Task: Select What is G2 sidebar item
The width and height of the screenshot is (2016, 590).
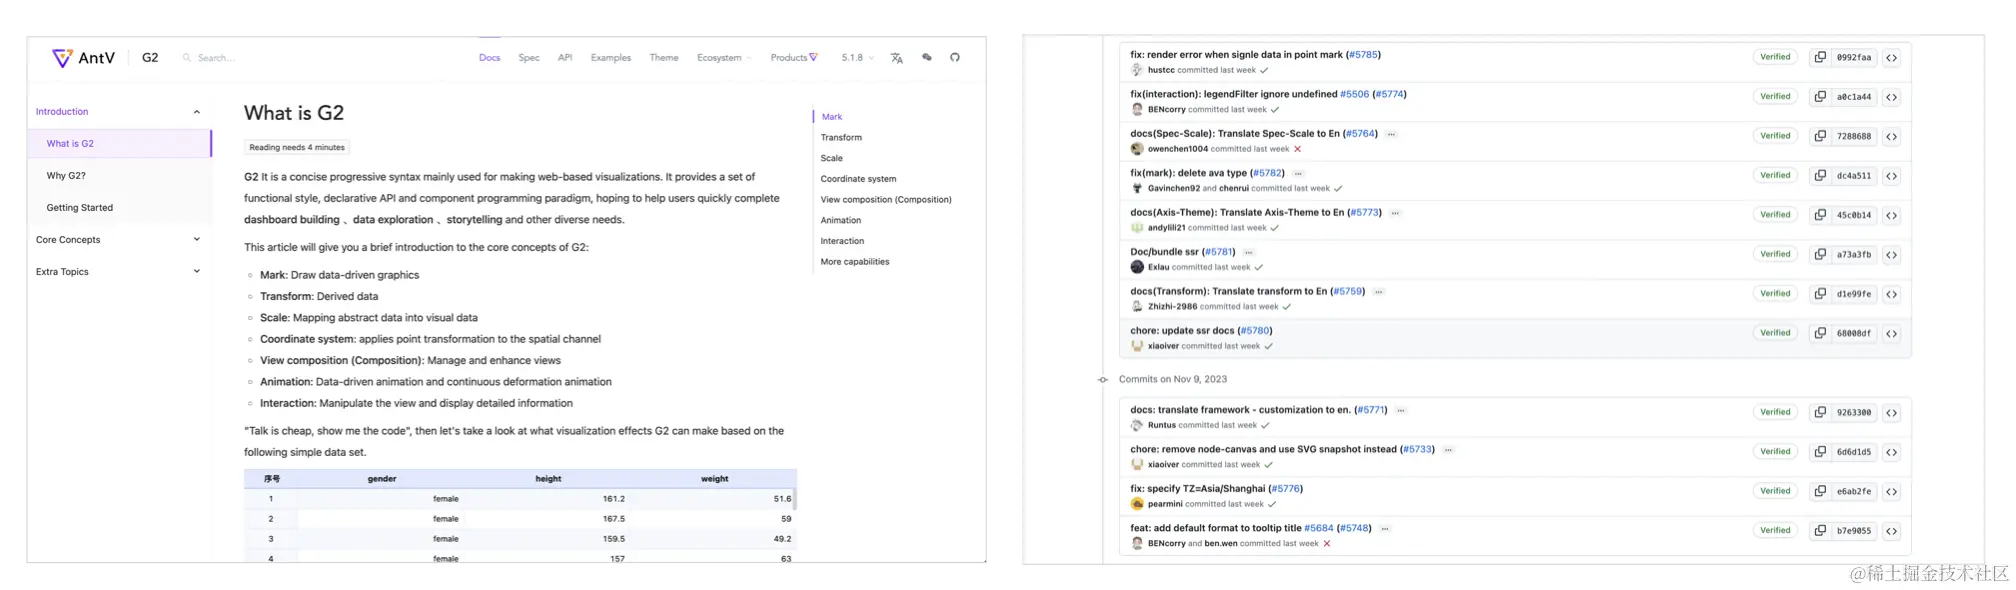Action: point(119,144)
